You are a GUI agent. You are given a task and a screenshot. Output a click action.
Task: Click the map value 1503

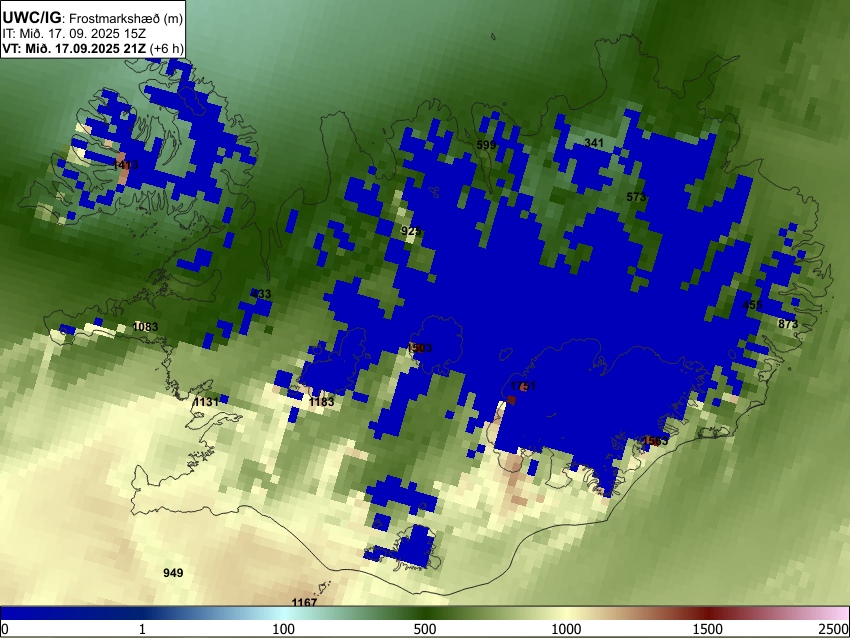[x=420, y=347]
